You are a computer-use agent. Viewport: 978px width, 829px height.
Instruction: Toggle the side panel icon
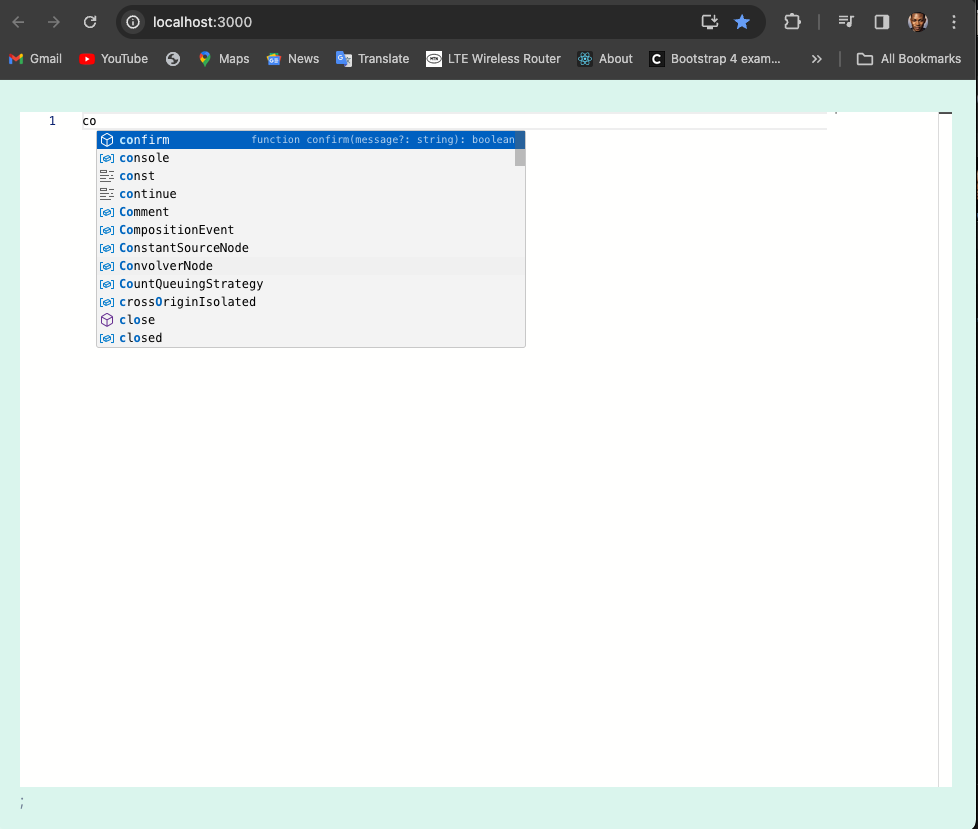882,22
